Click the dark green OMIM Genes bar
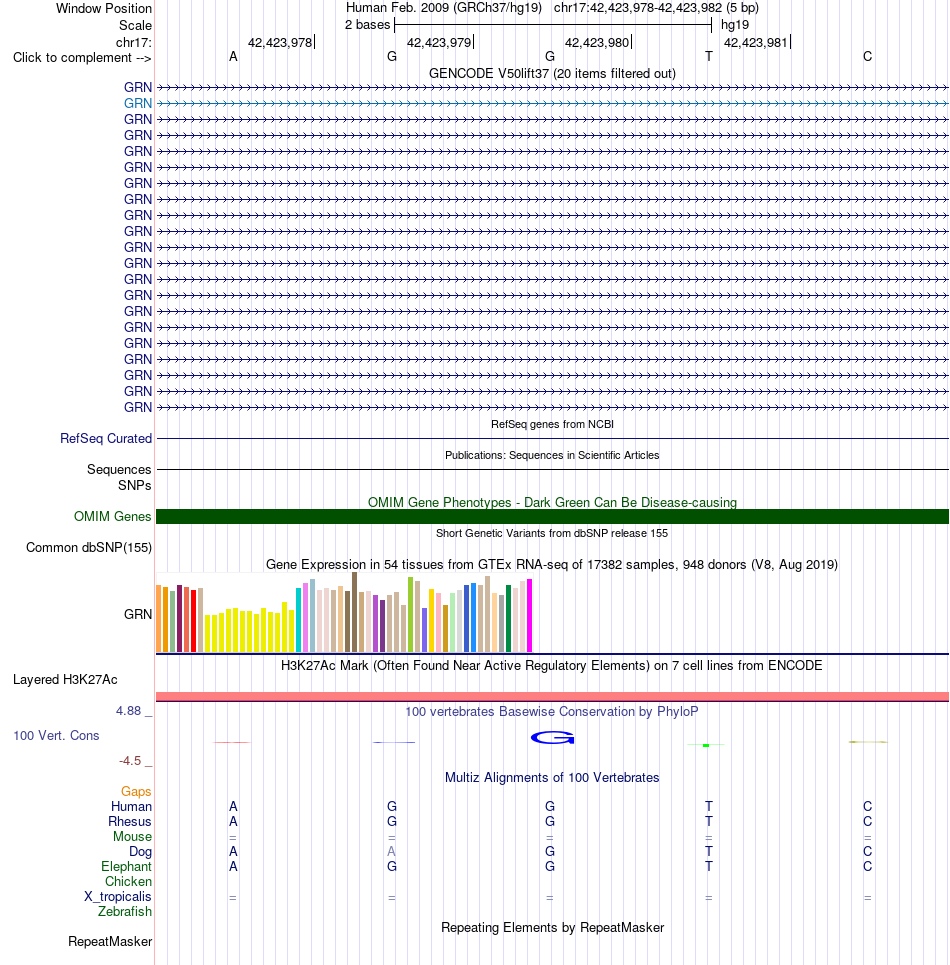 pyautogui.click(x=552, y=516)
